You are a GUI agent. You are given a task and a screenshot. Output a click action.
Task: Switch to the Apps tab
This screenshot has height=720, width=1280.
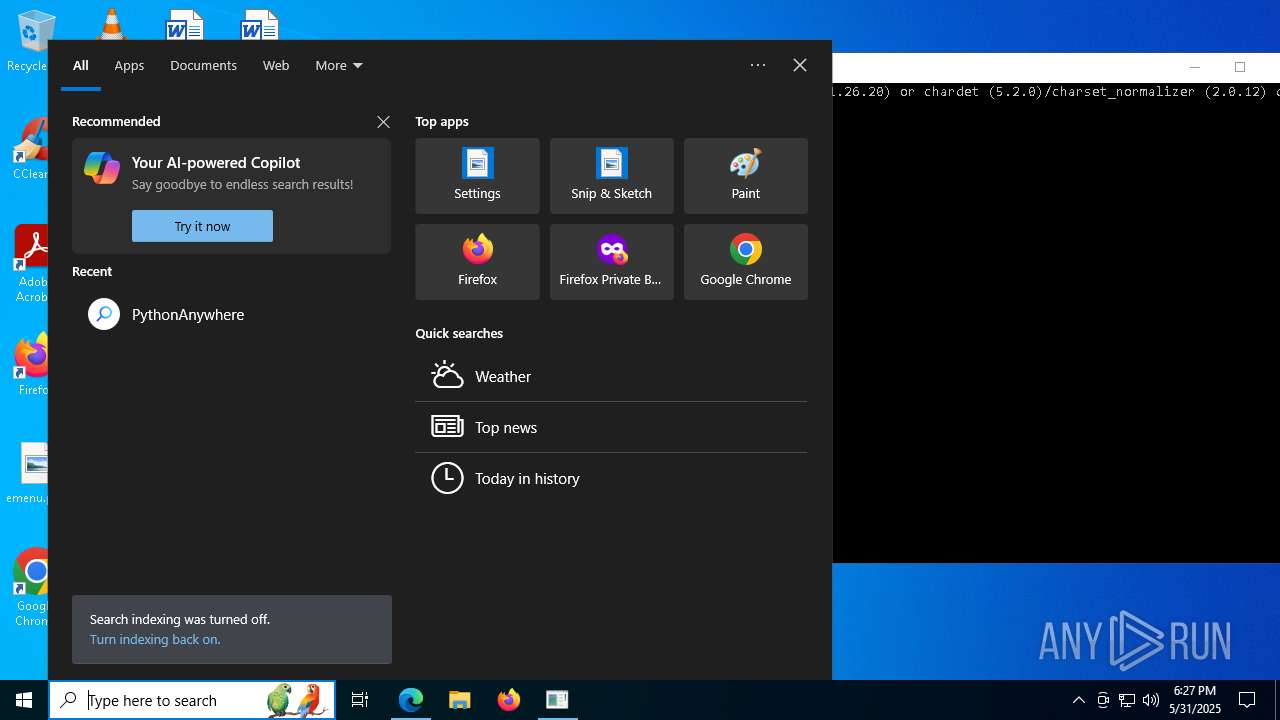click(129, 66)
